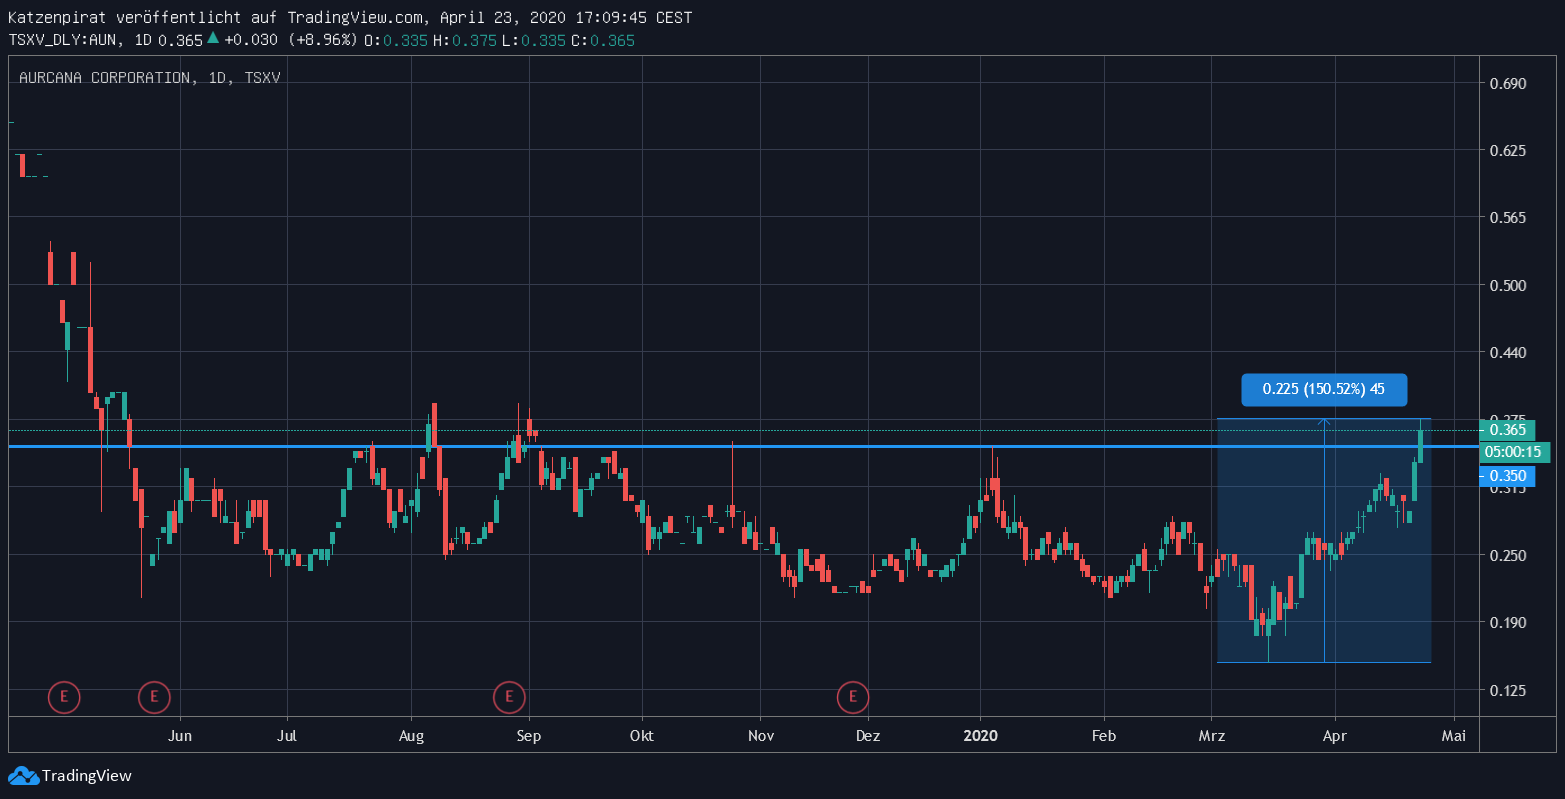1565x799 pixels.
Task: Click the 0.500 value on the price axis
Action: click(1505, 285)
